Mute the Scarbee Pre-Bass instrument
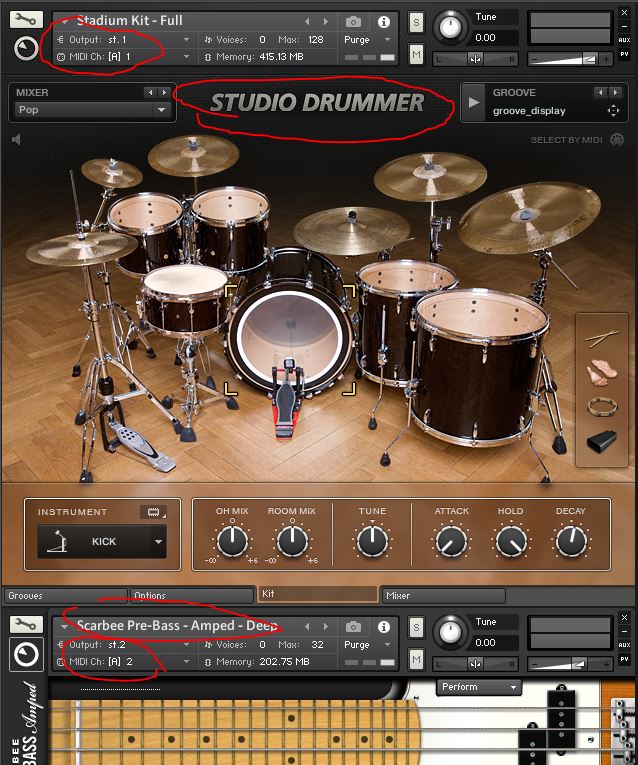The width and height of the screenshot is (638, 765). (416, 660)
